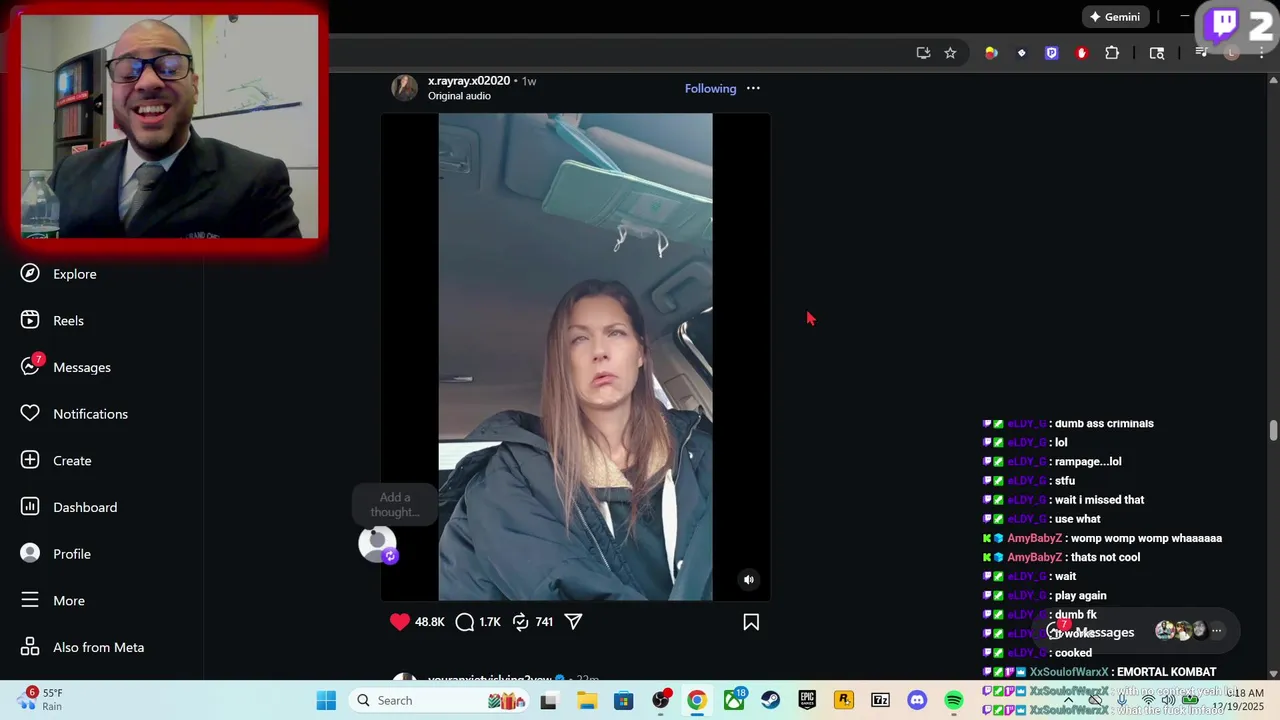This screenshot has height=720, width=1280.
Task: Open the Extensions puzzle-piece menu
Action: 1112,53
